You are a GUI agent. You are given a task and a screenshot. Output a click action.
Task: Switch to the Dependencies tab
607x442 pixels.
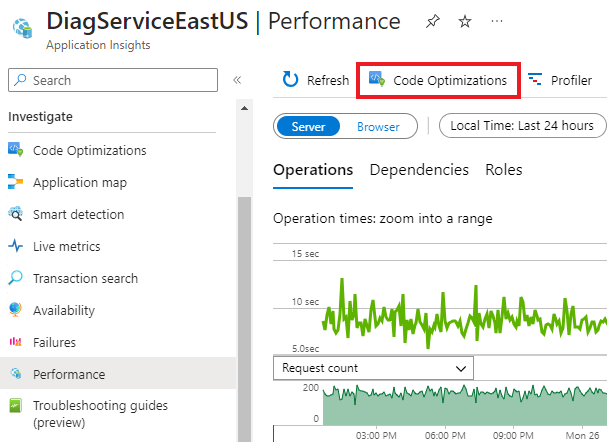tap(419, 170)
